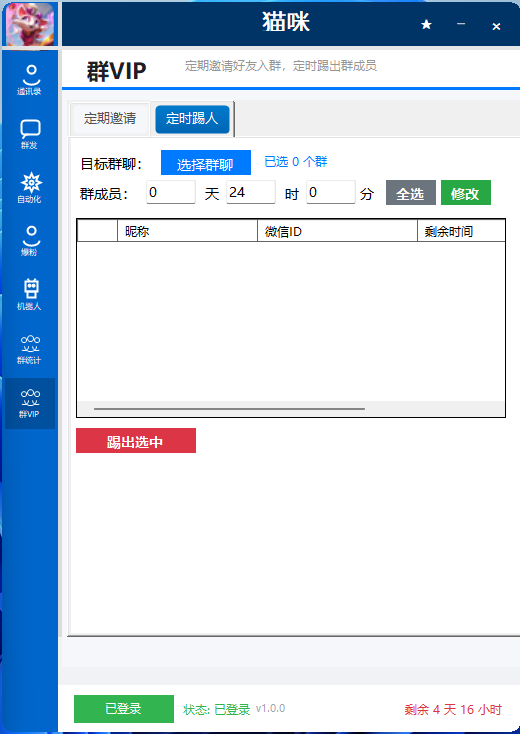The image size is (520, 734).
Task: Open the 群发 mass-message sidebar icon
Action: [29, 134]
